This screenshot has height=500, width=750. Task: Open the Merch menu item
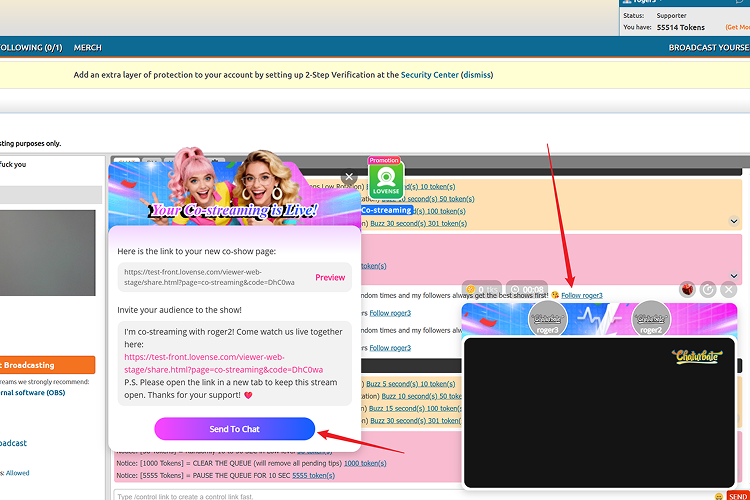88,47
